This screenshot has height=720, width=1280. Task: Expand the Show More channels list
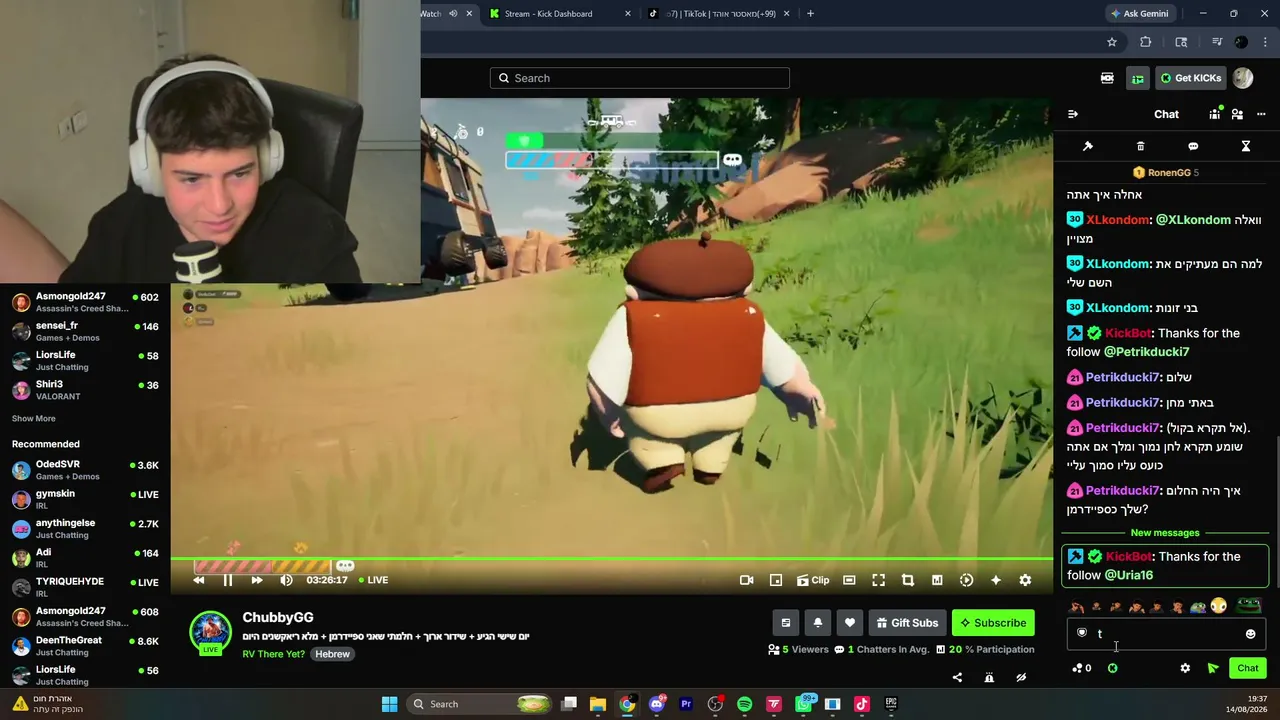tap(34, 419)
